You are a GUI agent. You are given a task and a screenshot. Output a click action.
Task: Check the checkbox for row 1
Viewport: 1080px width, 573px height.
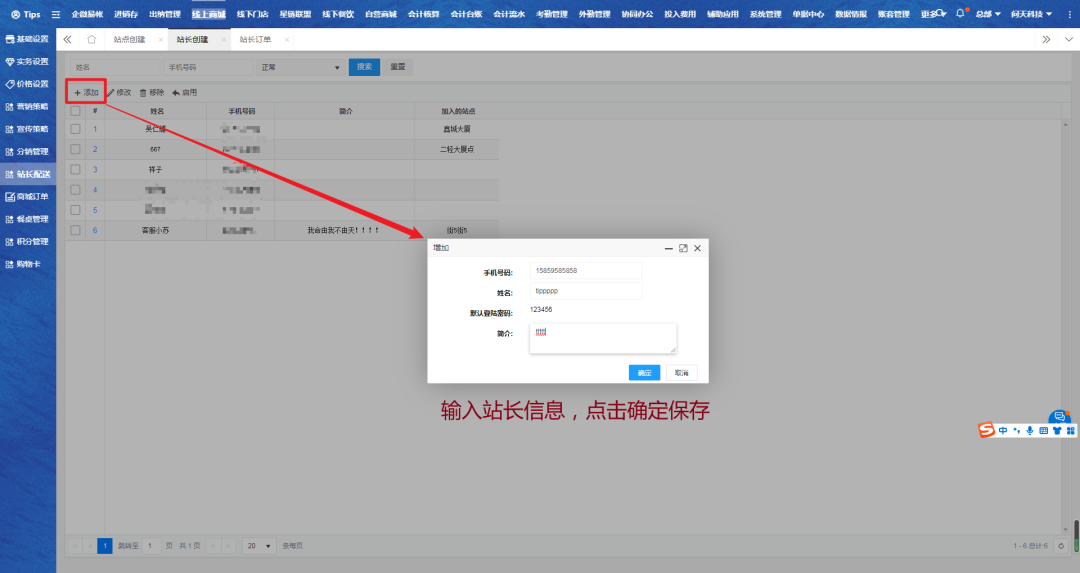pyautogui.click(x=75, y=129)
